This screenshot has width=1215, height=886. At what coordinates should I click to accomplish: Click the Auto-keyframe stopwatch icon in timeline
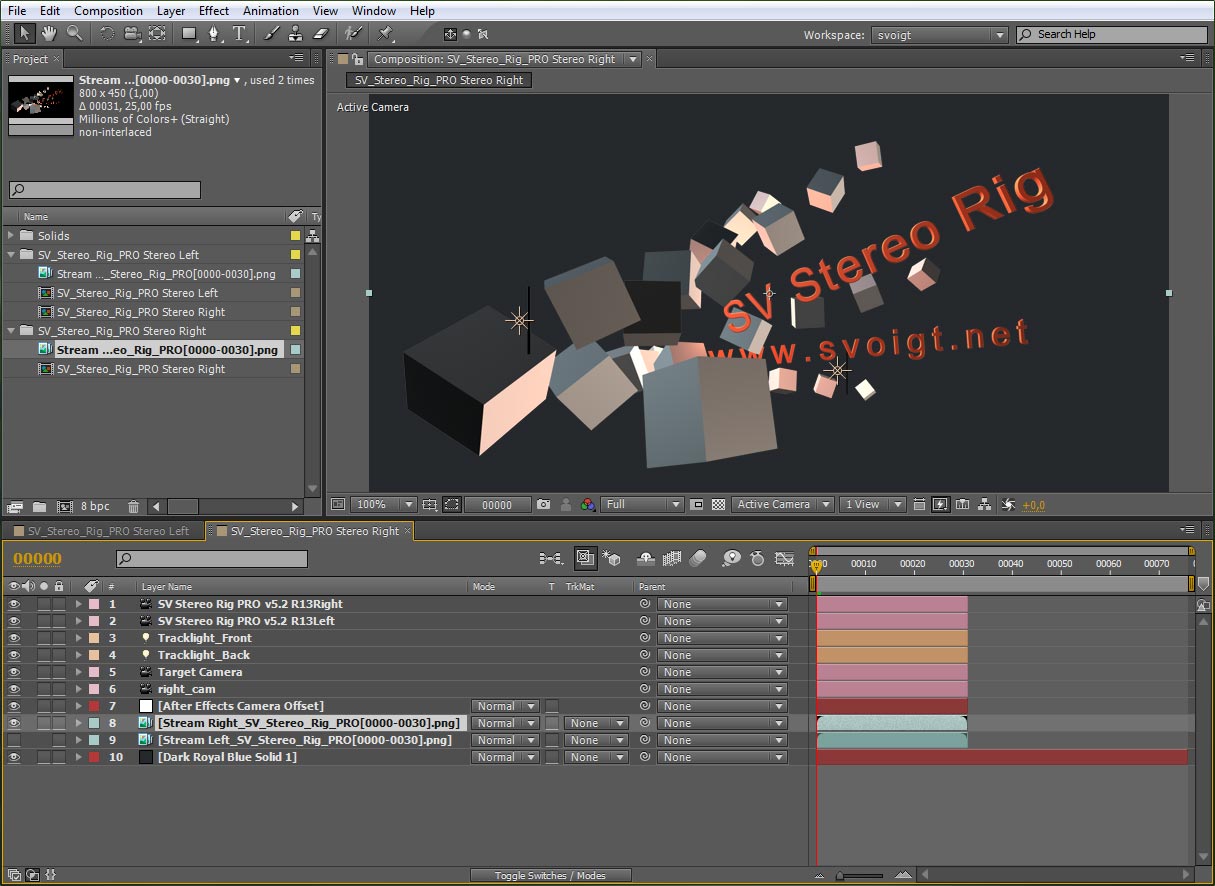[757, 559]
